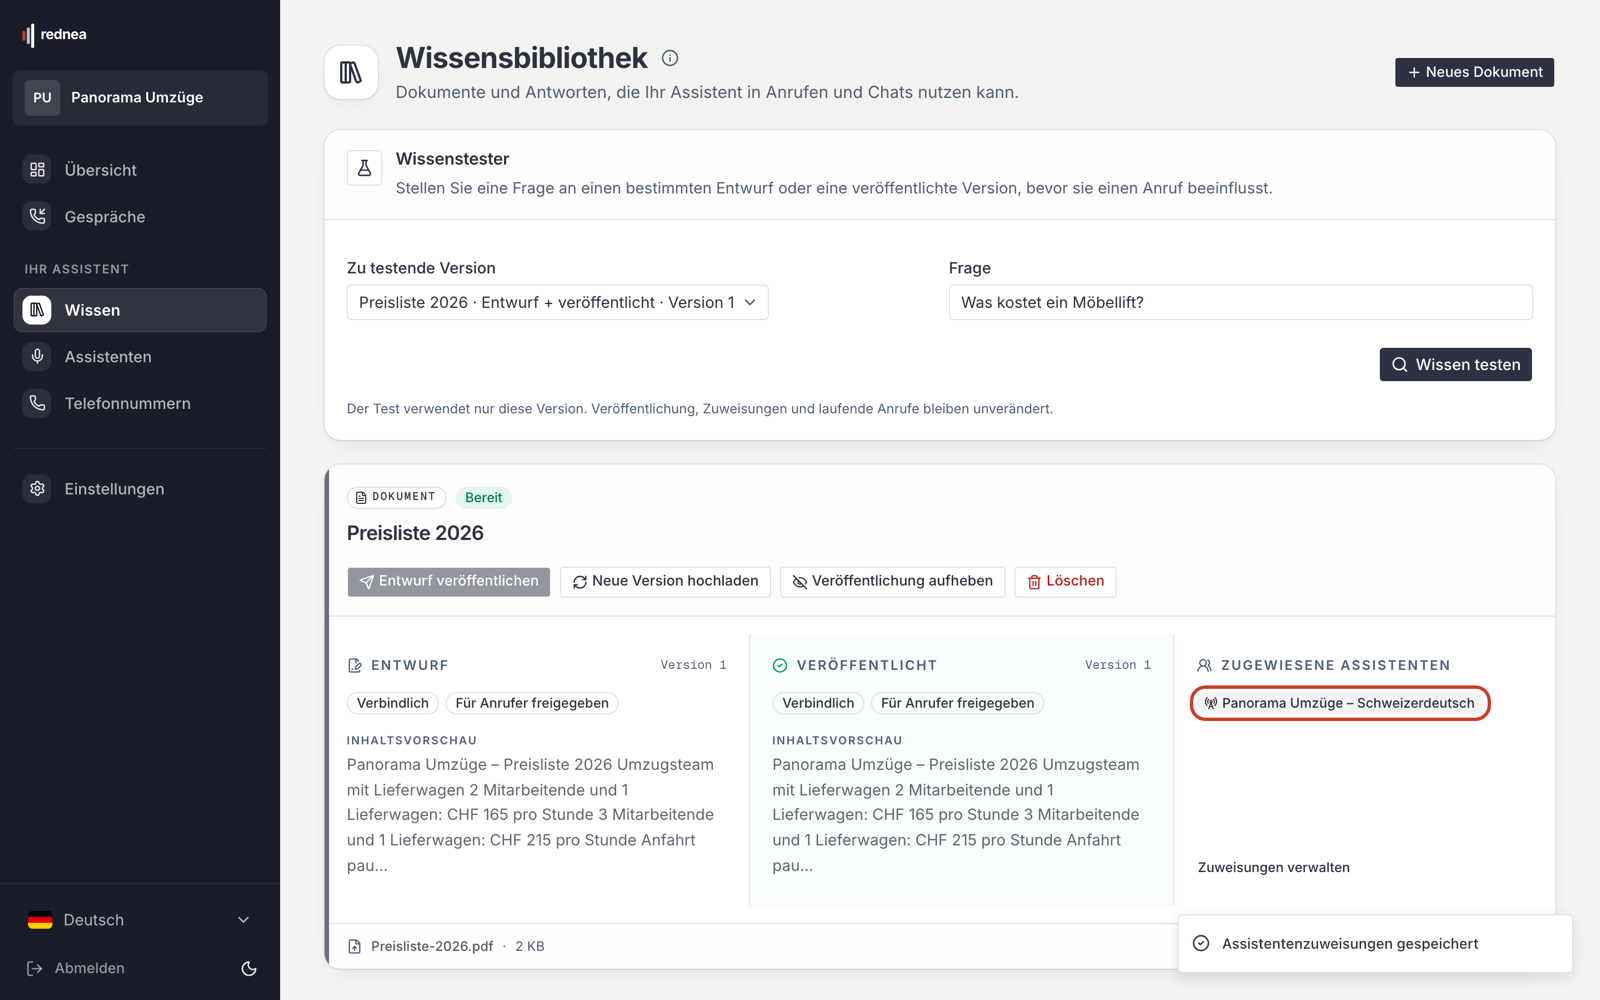Viewport: 1600px width, 1000px height.
Task: Click the Preisliste 2026 document title
Action: tap(415, 533)
